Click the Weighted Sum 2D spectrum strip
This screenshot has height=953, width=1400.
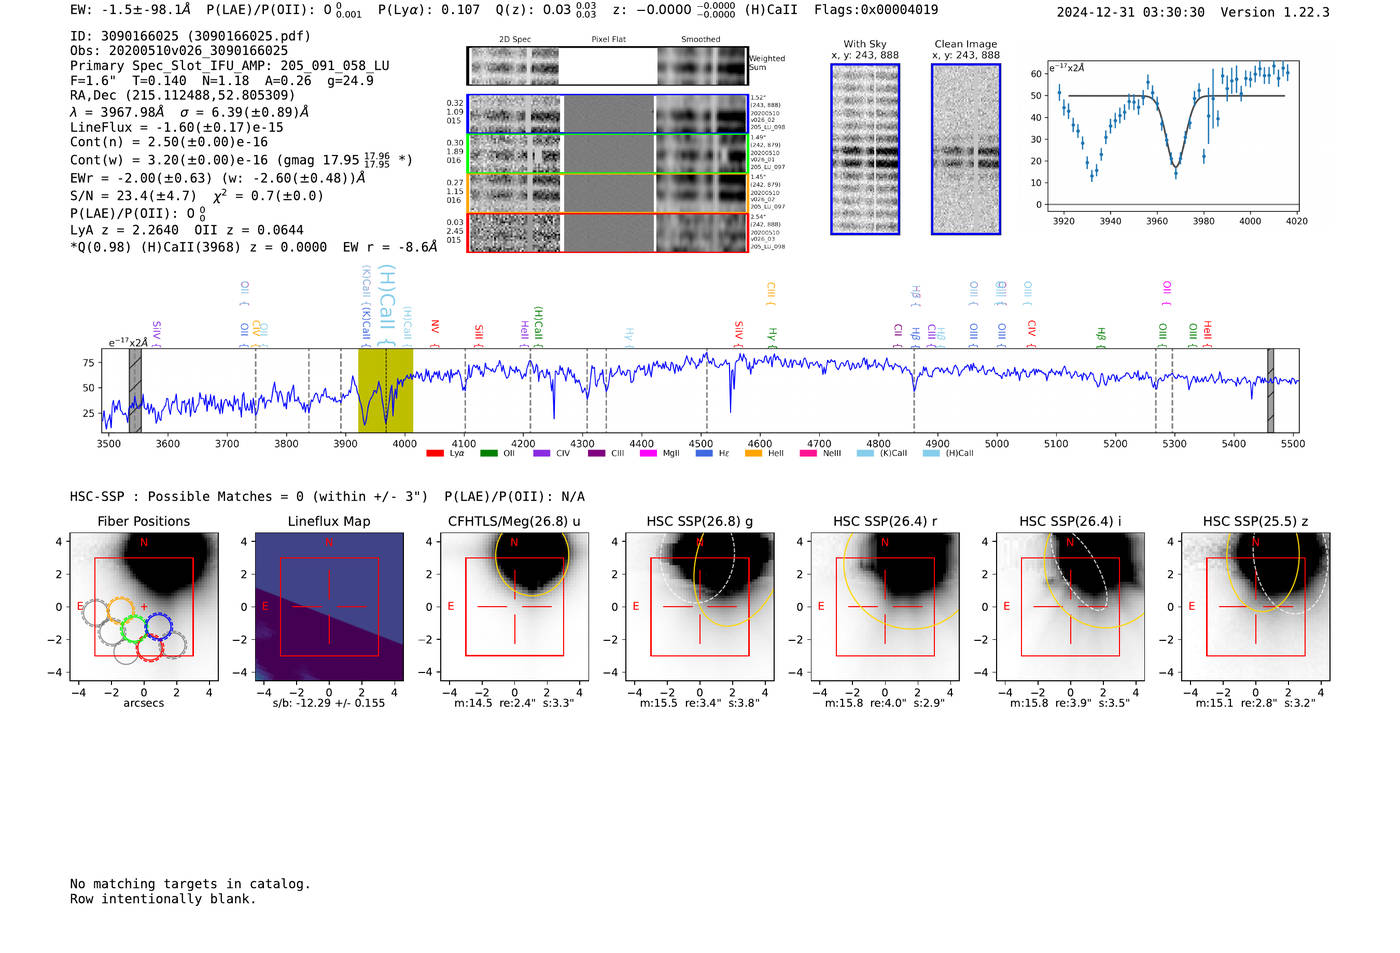point(608,66)
